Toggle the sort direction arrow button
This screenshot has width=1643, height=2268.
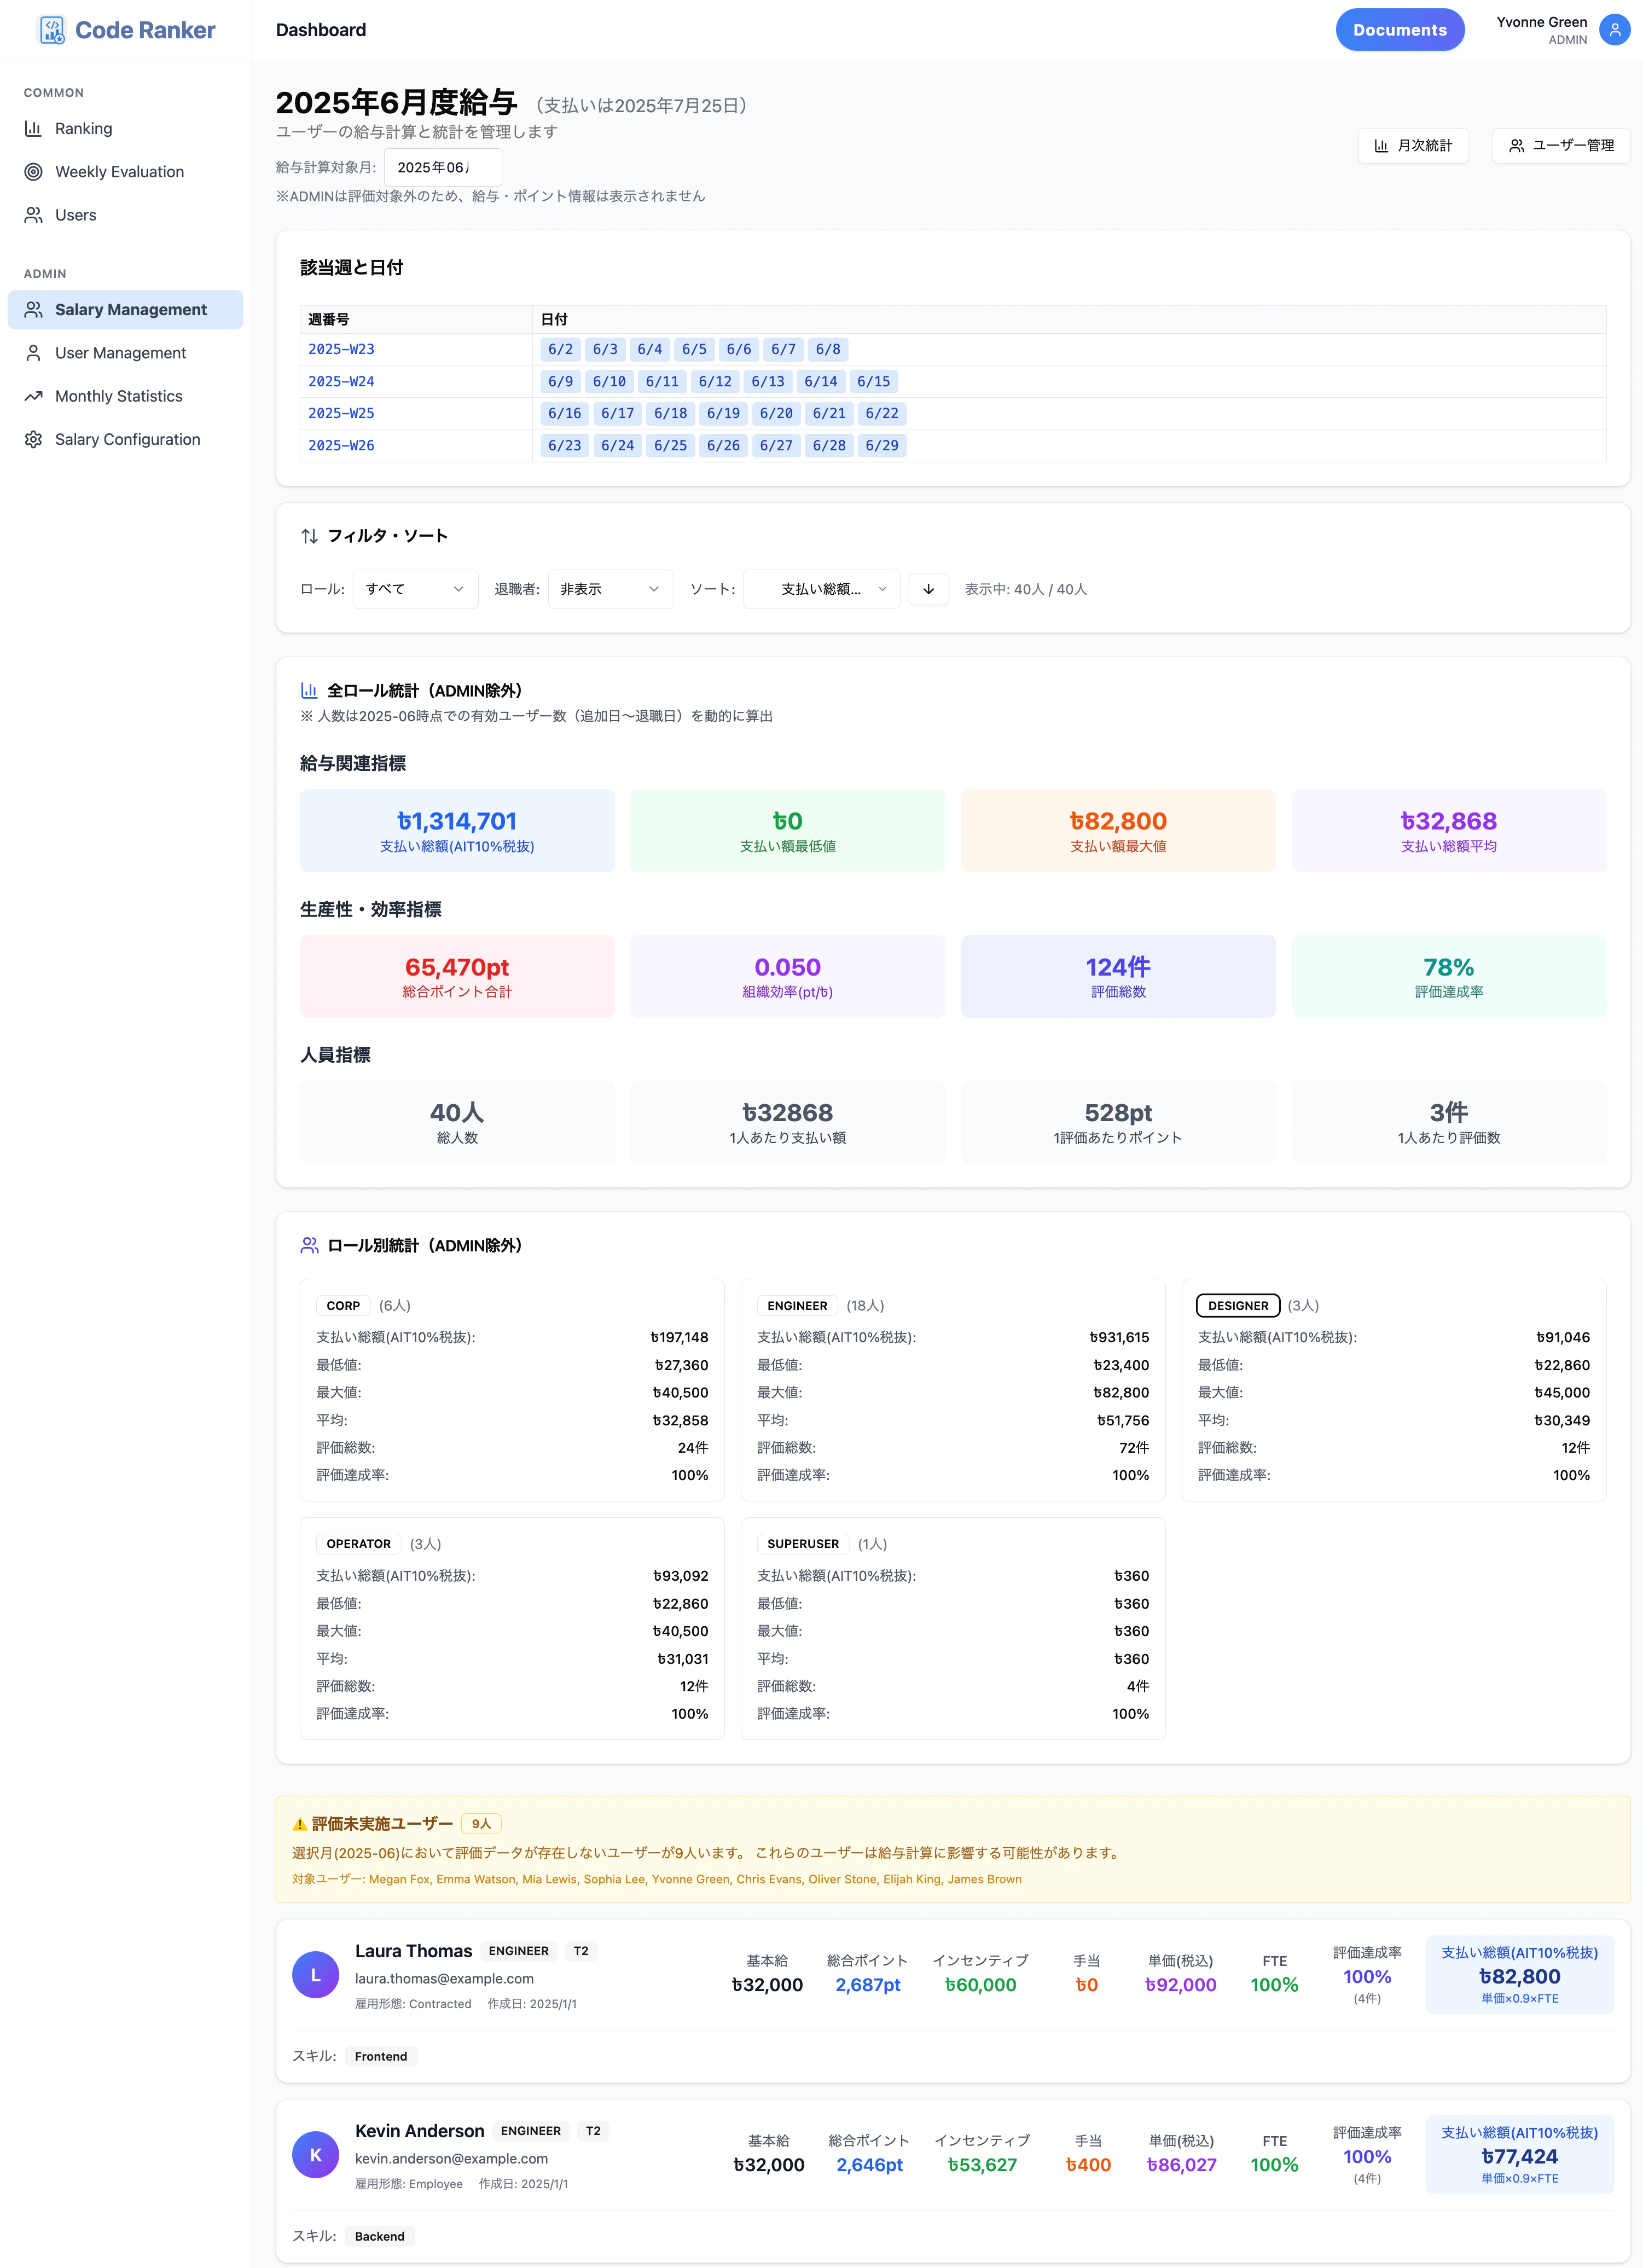point(928,589)
